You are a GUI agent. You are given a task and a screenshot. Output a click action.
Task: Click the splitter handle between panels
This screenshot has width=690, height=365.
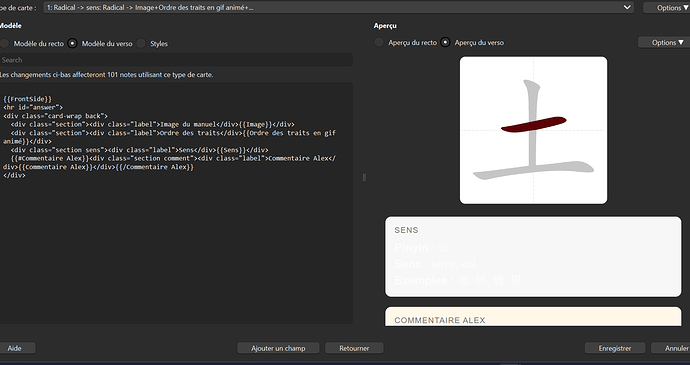coord(364,177)
